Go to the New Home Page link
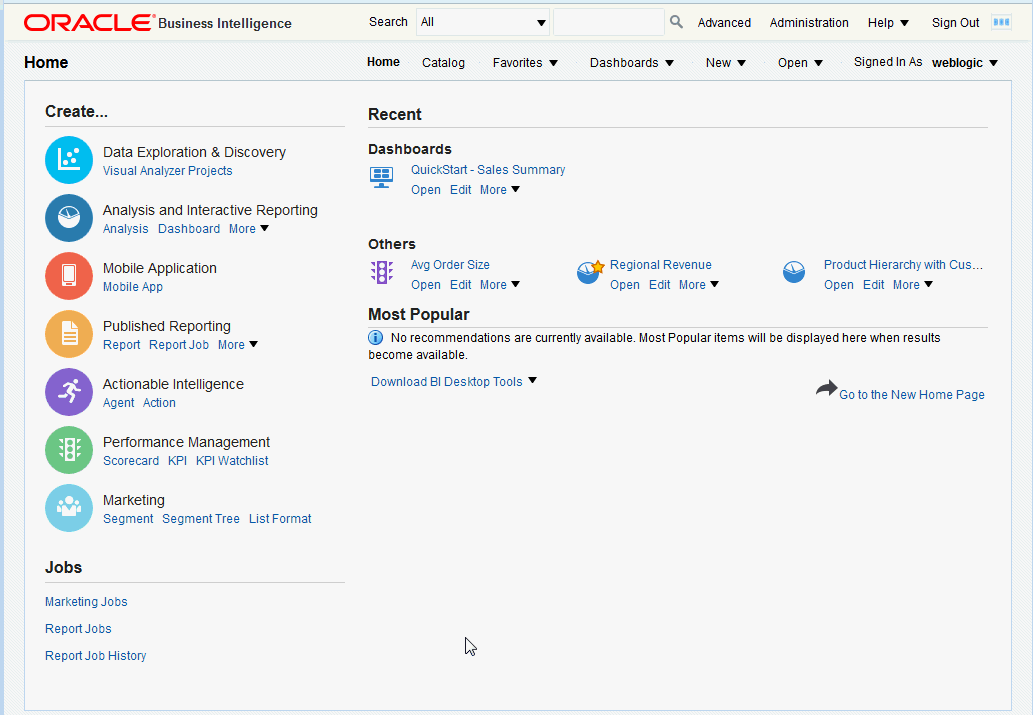The image size is (1033, 715). click(912, 395)
